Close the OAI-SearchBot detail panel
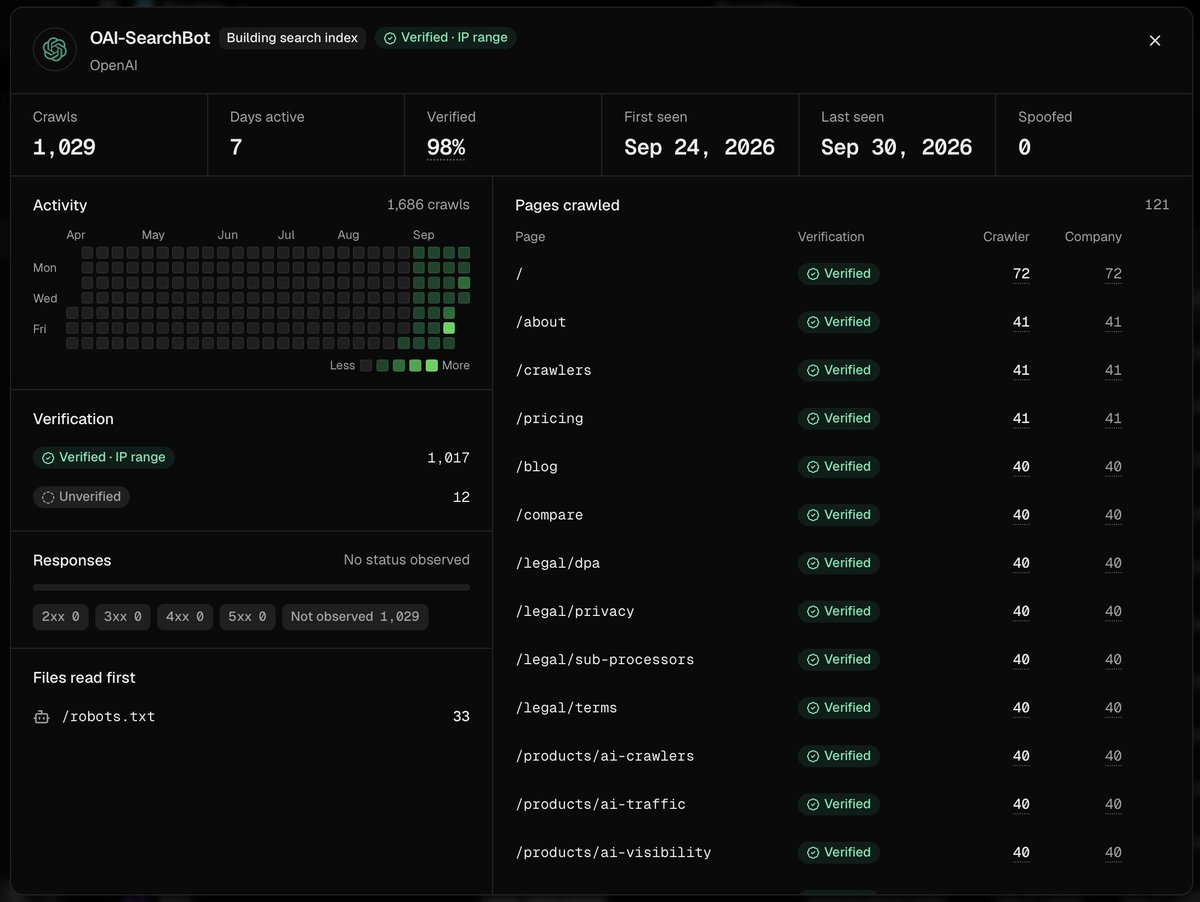Viewport: 1200px width, 902px height. click(x=1155, y=41)
